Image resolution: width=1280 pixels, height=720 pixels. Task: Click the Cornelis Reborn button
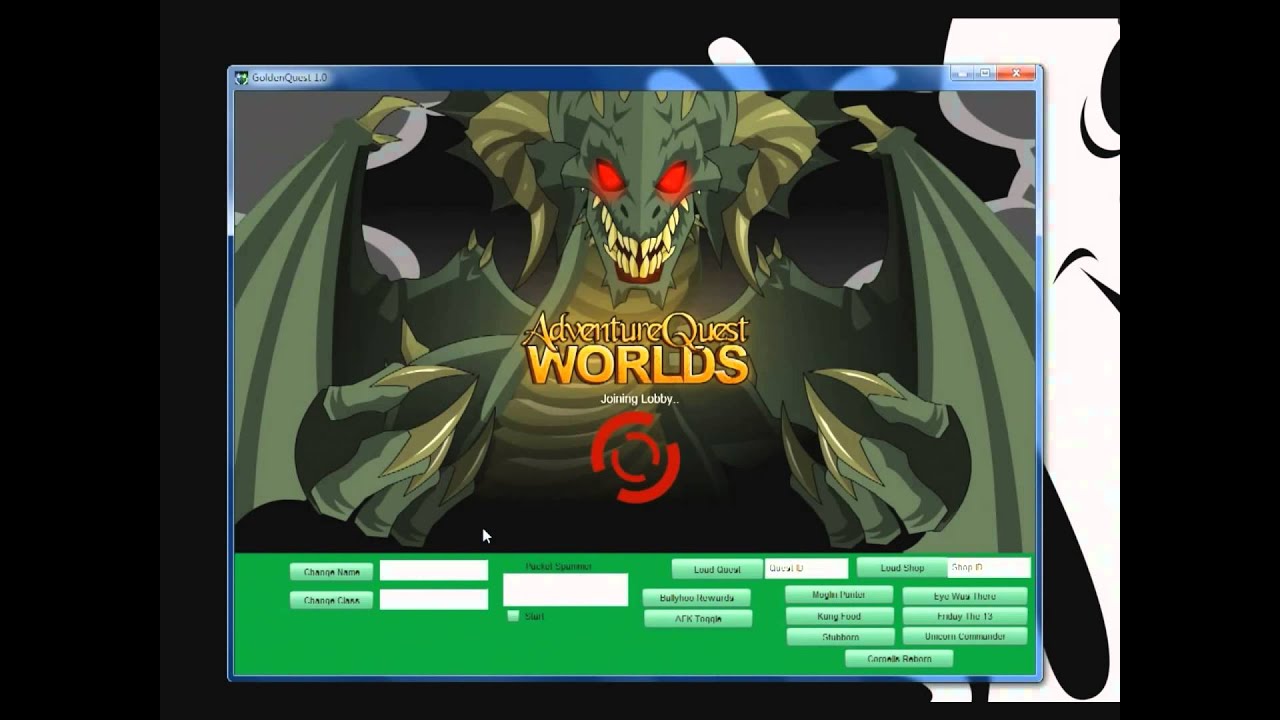point(899,659)
